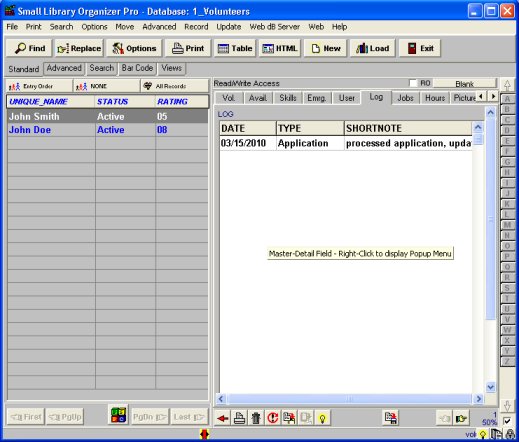
Task: Click the 03/15/2010 date cell
Action: tap(248, 143)
